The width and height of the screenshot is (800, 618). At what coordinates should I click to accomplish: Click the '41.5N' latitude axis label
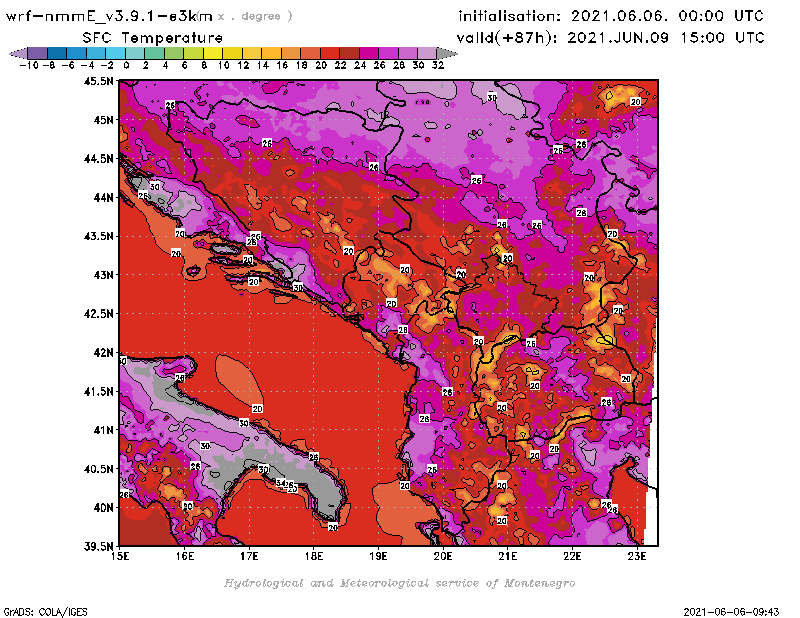[98, 391]
